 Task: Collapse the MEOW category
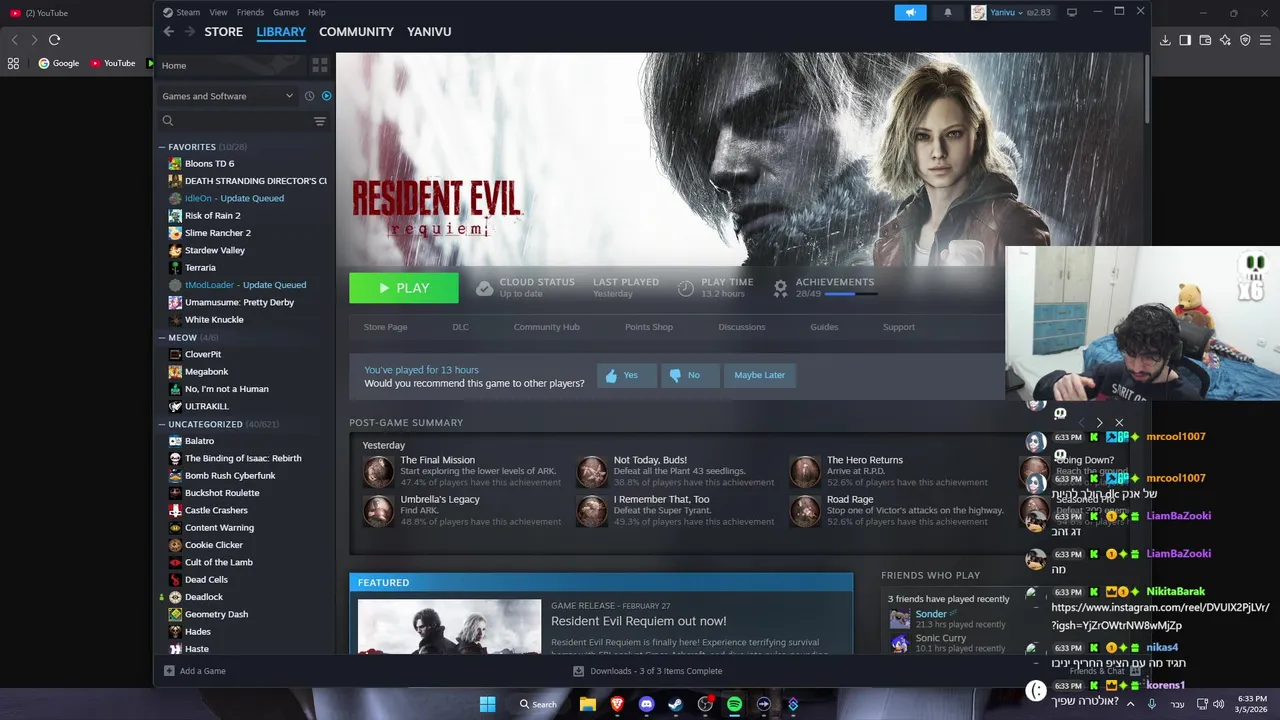(x=162, y=338)
